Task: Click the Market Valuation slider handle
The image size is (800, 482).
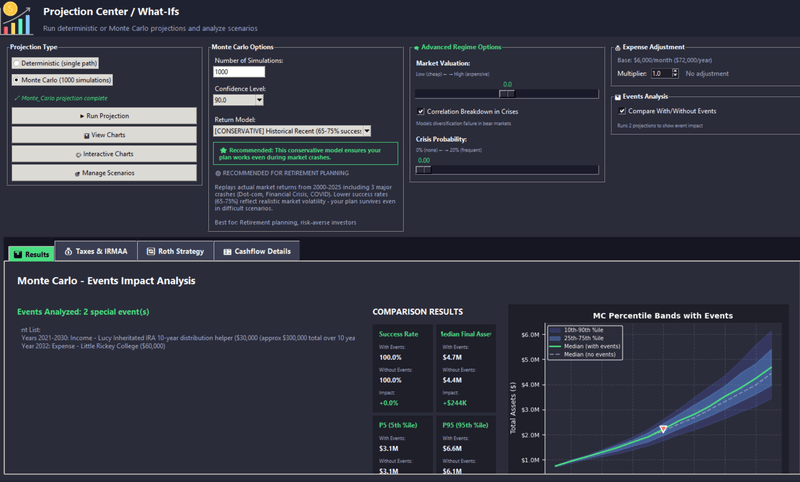Action: [x=506, y=93]
